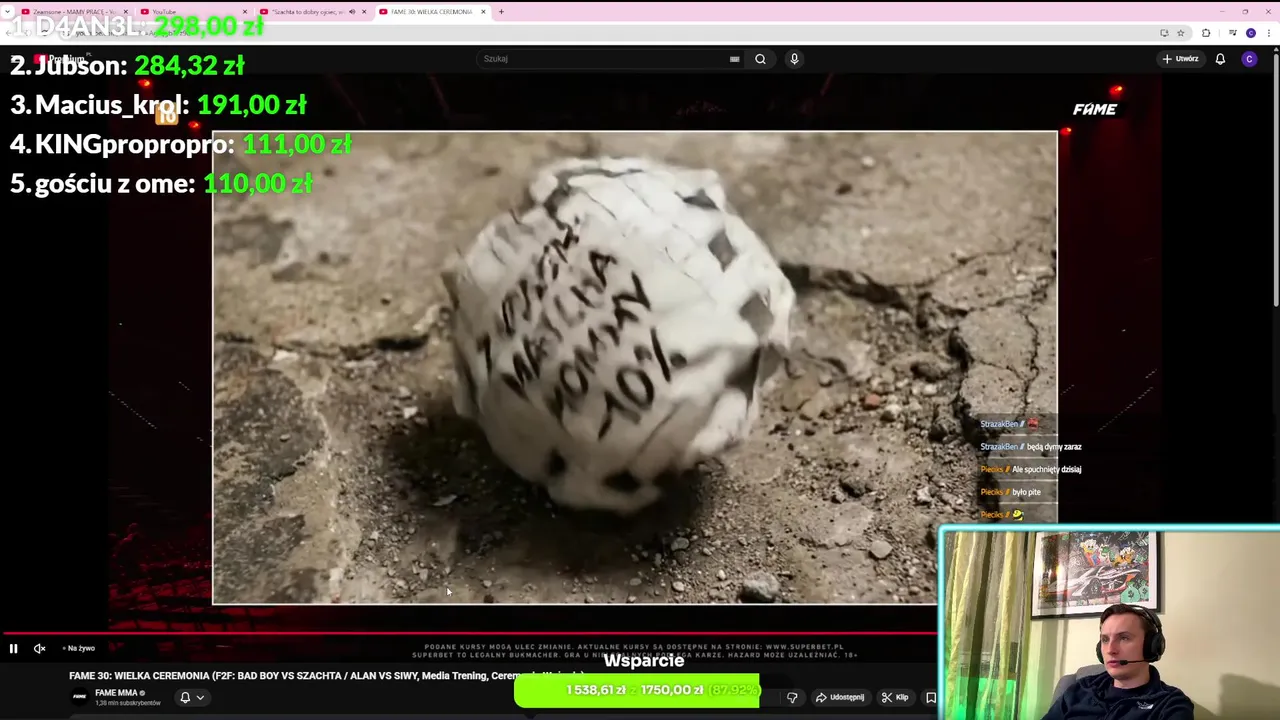Mute audio on the 'Szachta' tab speaker icon
1280x720 pixels.
351,12
